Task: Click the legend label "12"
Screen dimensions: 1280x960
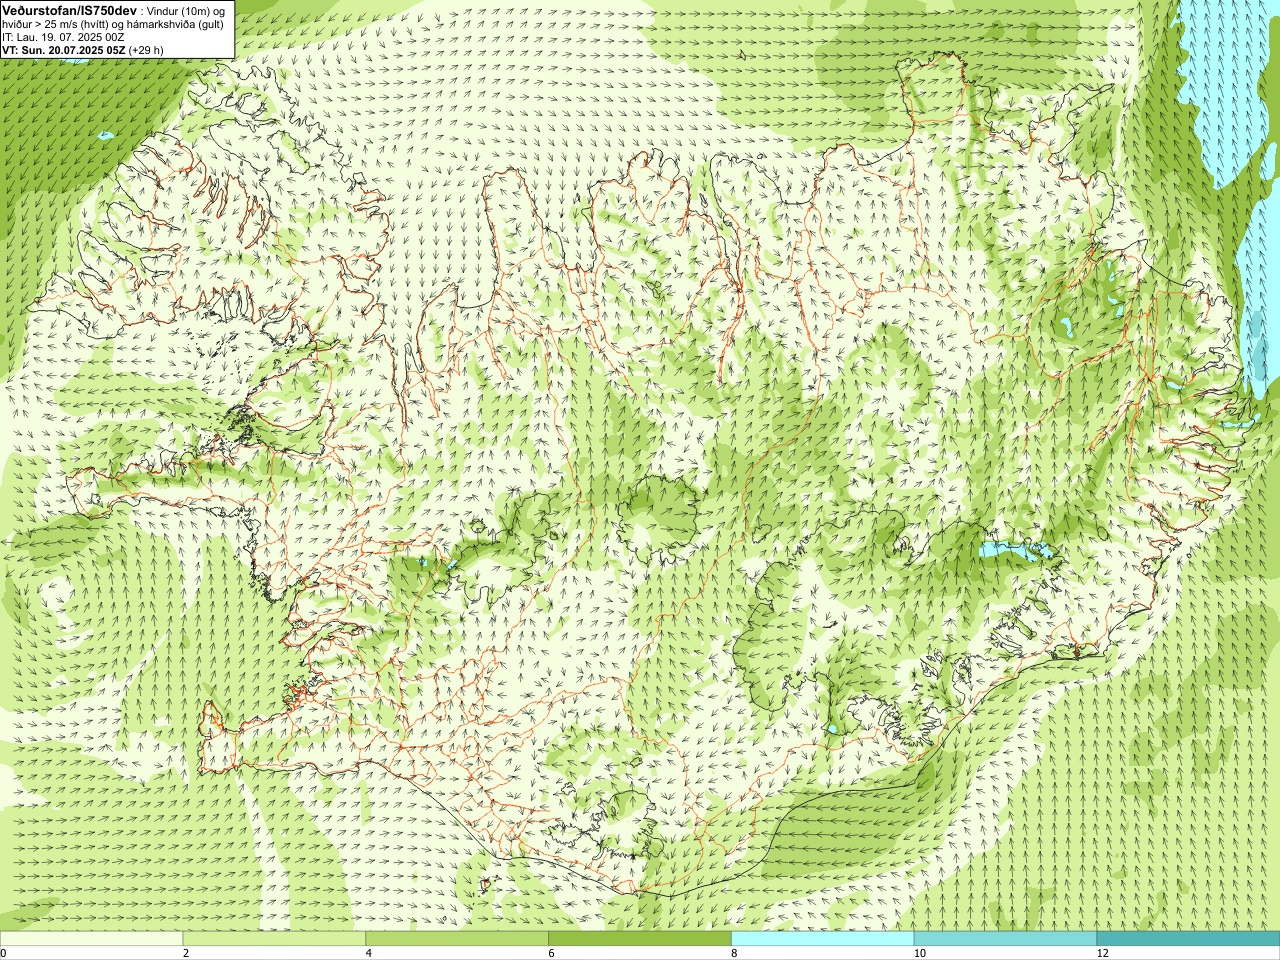Action: (x=1102, y=953)
